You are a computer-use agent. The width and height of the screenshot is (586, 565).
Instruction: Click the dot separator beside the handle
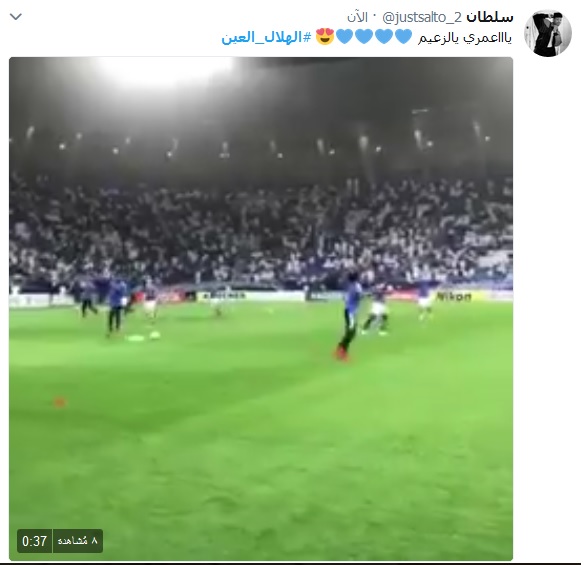(375, 16)
